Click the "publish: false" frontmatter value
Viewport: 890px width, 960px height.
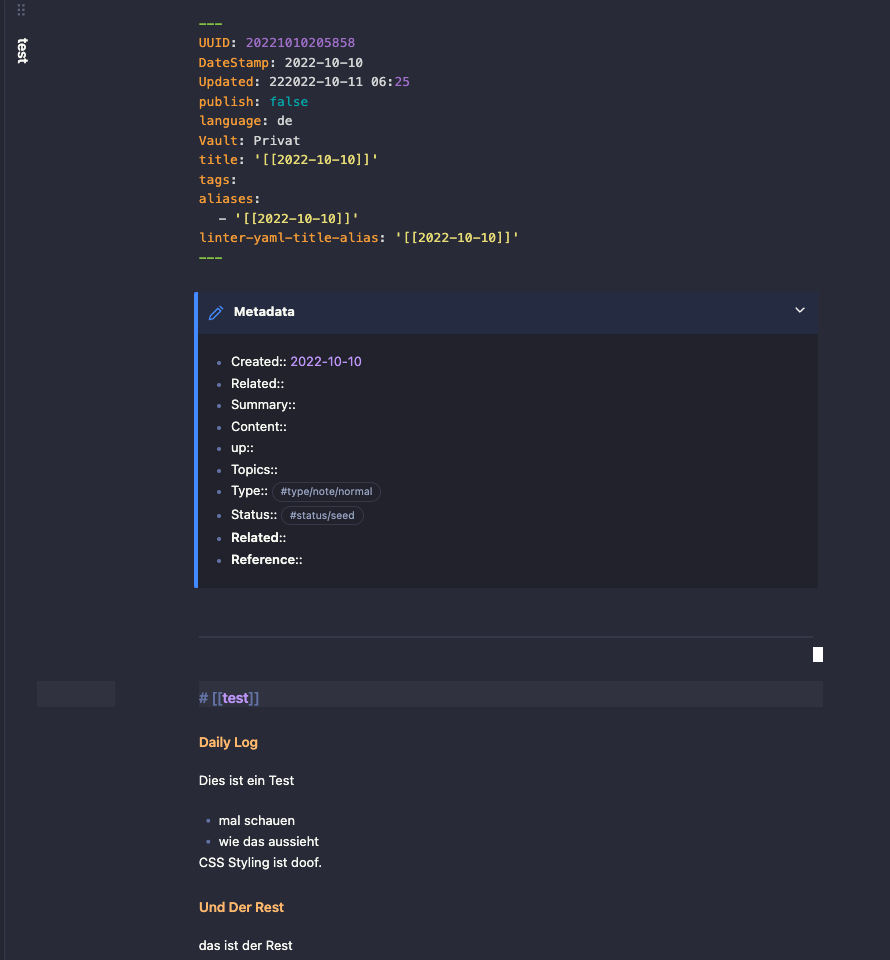coord(289,101)
